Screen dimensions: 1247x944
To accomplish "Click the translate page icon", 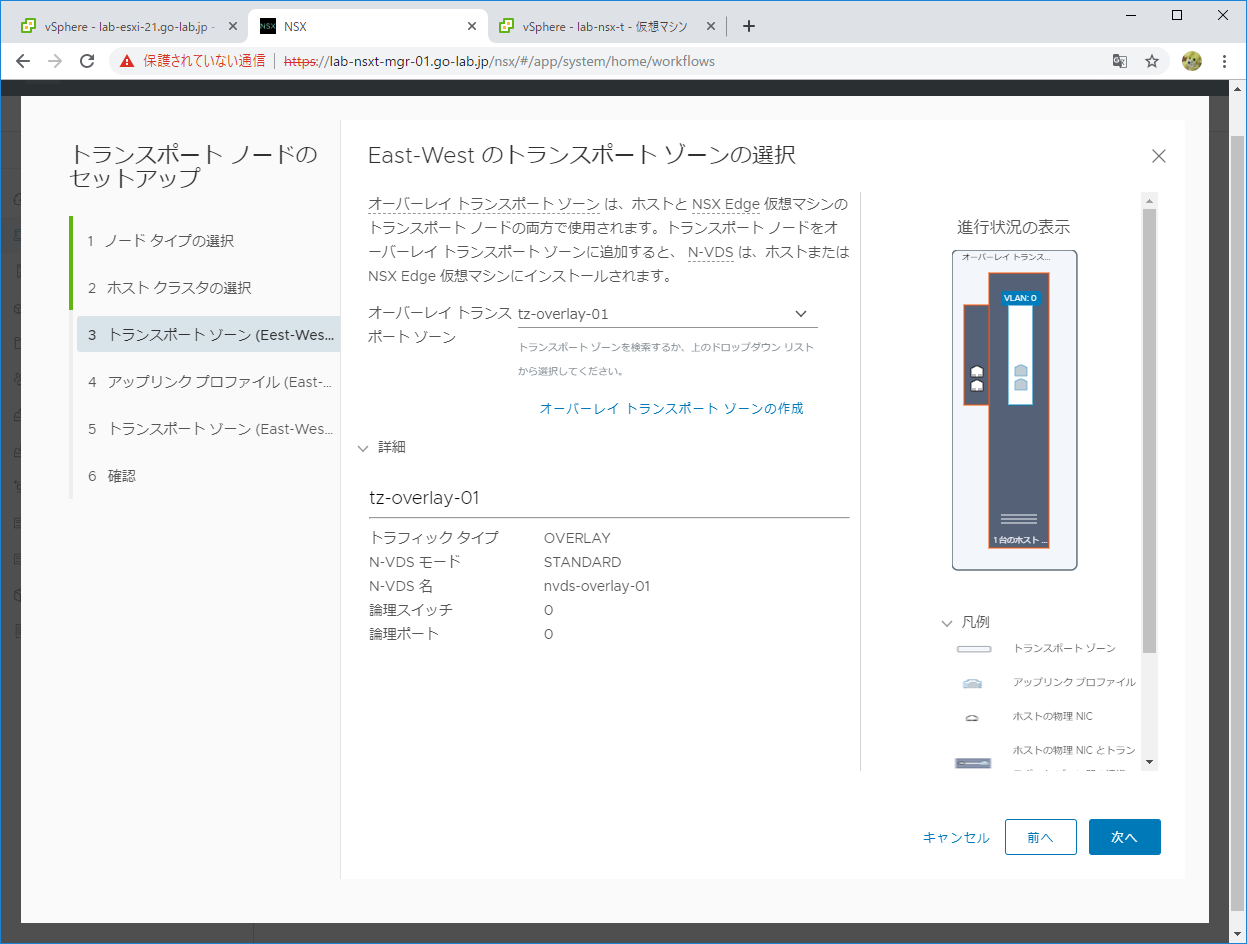I will click(x=1120, y=61).
